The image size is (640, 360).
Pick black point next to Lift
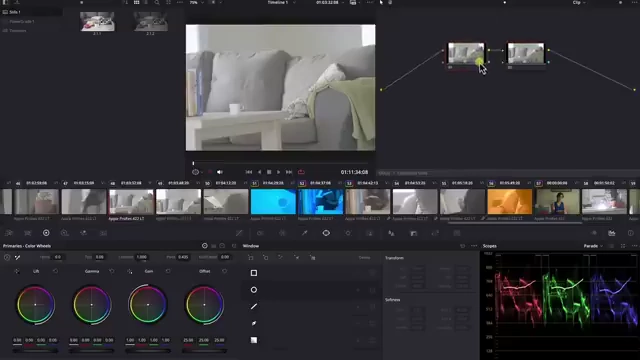point(17,271)
